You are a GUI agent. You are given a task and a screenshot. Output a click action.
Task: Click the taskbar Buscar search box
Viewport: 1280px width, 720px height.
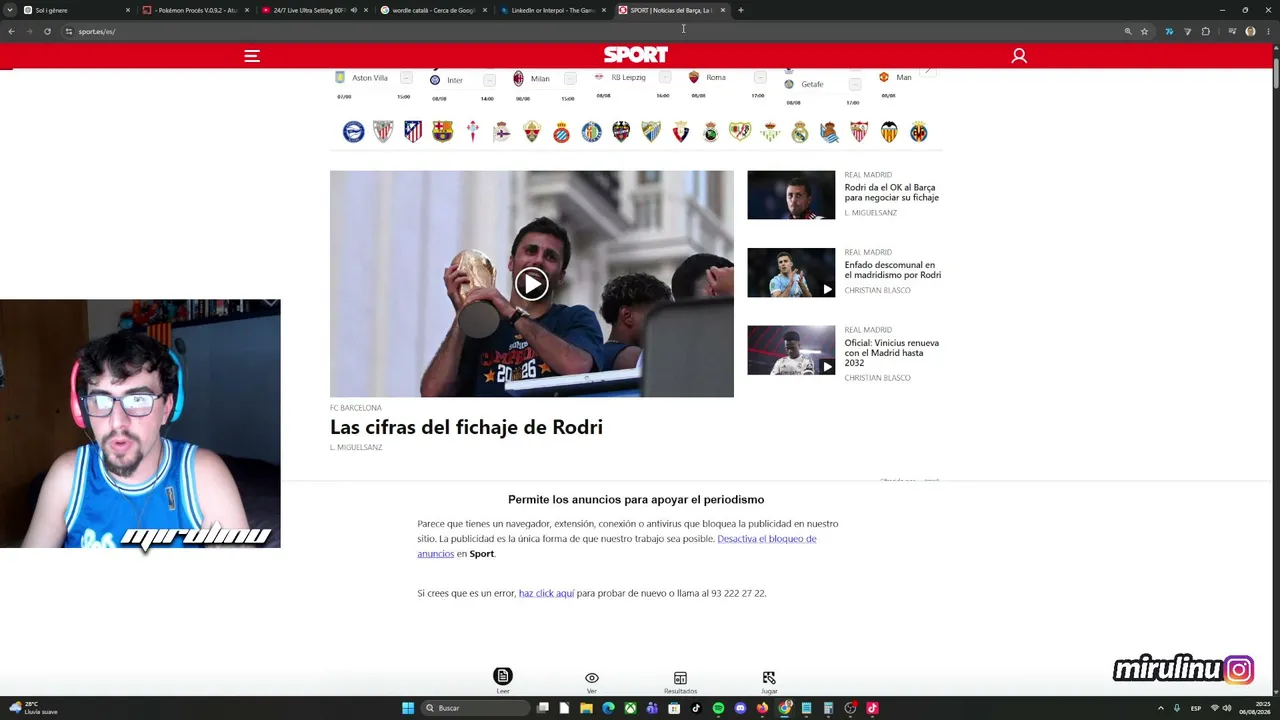tap(474, 708)
